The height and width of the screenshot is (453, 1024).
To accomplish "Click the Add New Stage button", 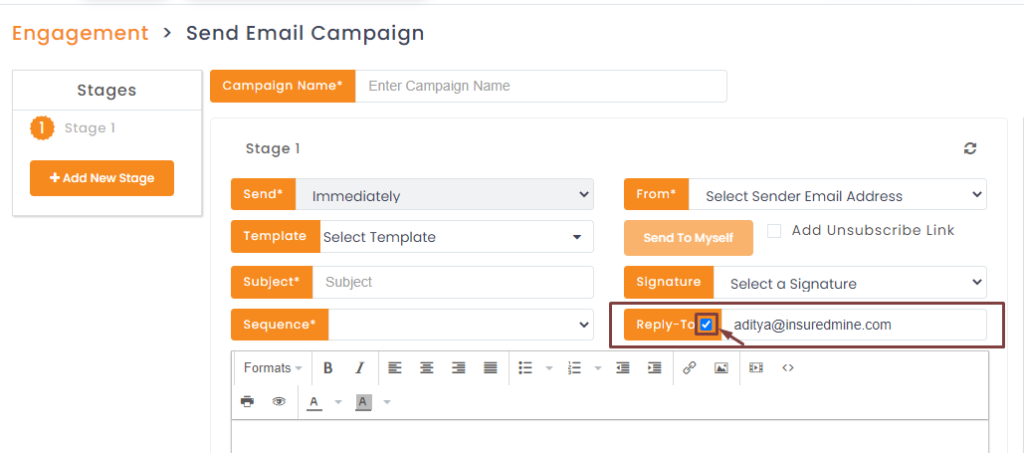I will [x=102, y=178].
